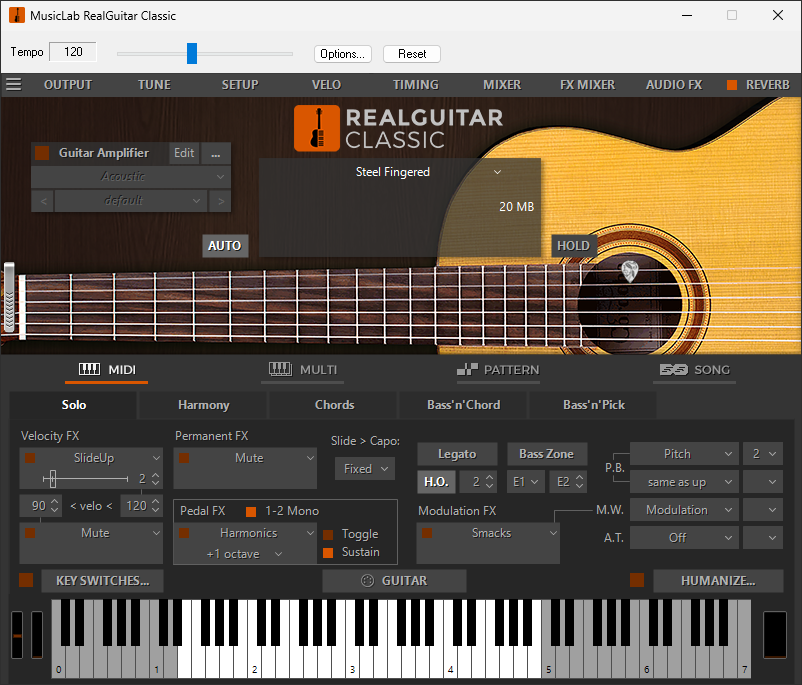The width and height of the screenshot is (802, 685).
Task: Toggle the Legato button
Action: (457, 454)
